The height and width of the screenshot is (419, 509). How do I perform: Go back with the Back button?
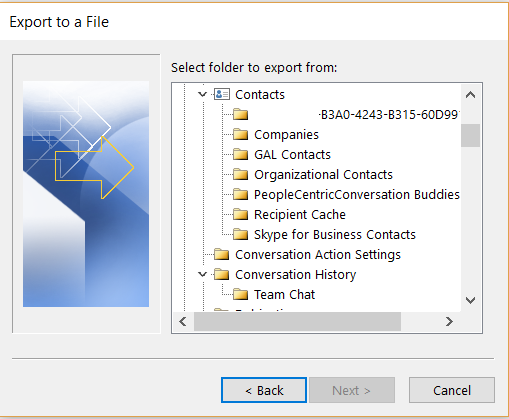(x=264, y=390)
